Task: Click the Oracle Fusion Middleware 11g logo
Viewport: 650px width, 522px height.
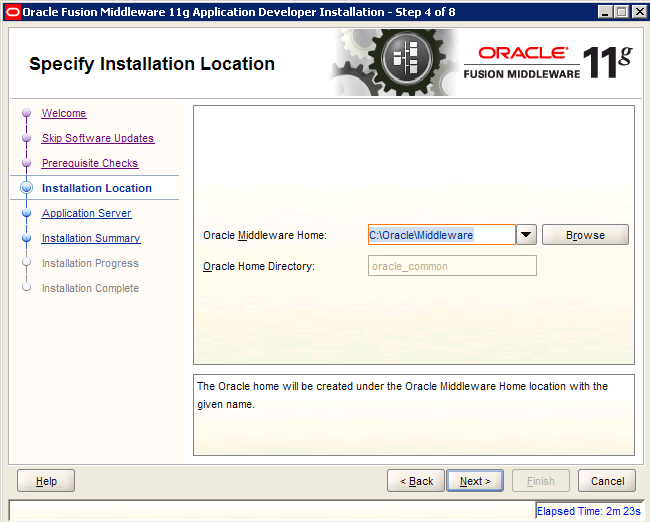Action: (x=548, y=63)
